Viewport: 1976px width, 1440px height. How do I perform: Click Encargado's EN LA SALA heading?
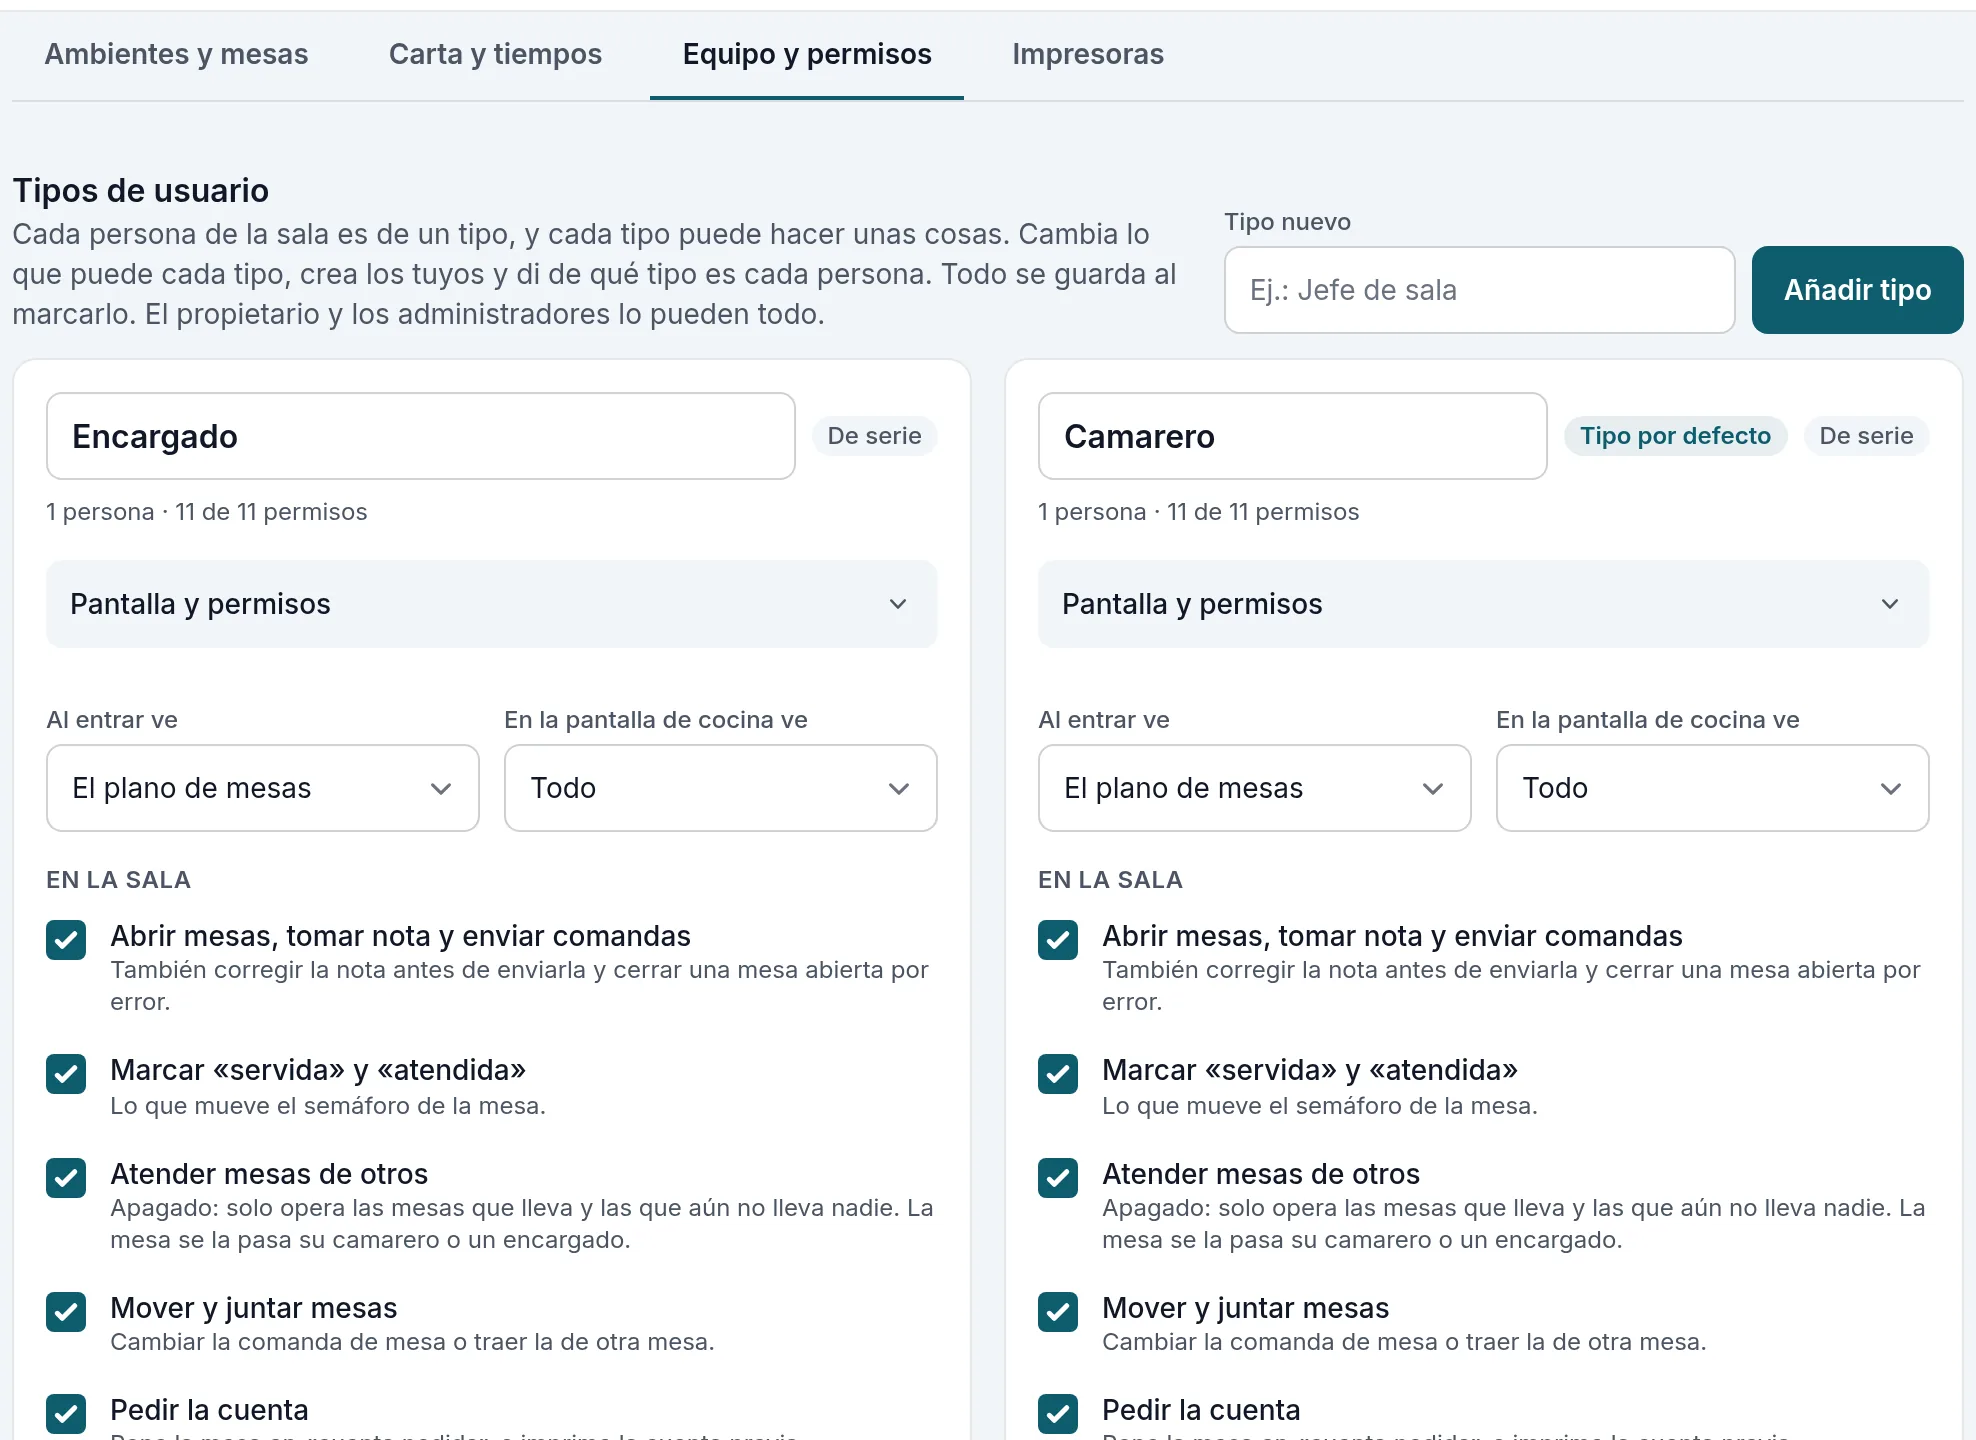pos(118,880)
